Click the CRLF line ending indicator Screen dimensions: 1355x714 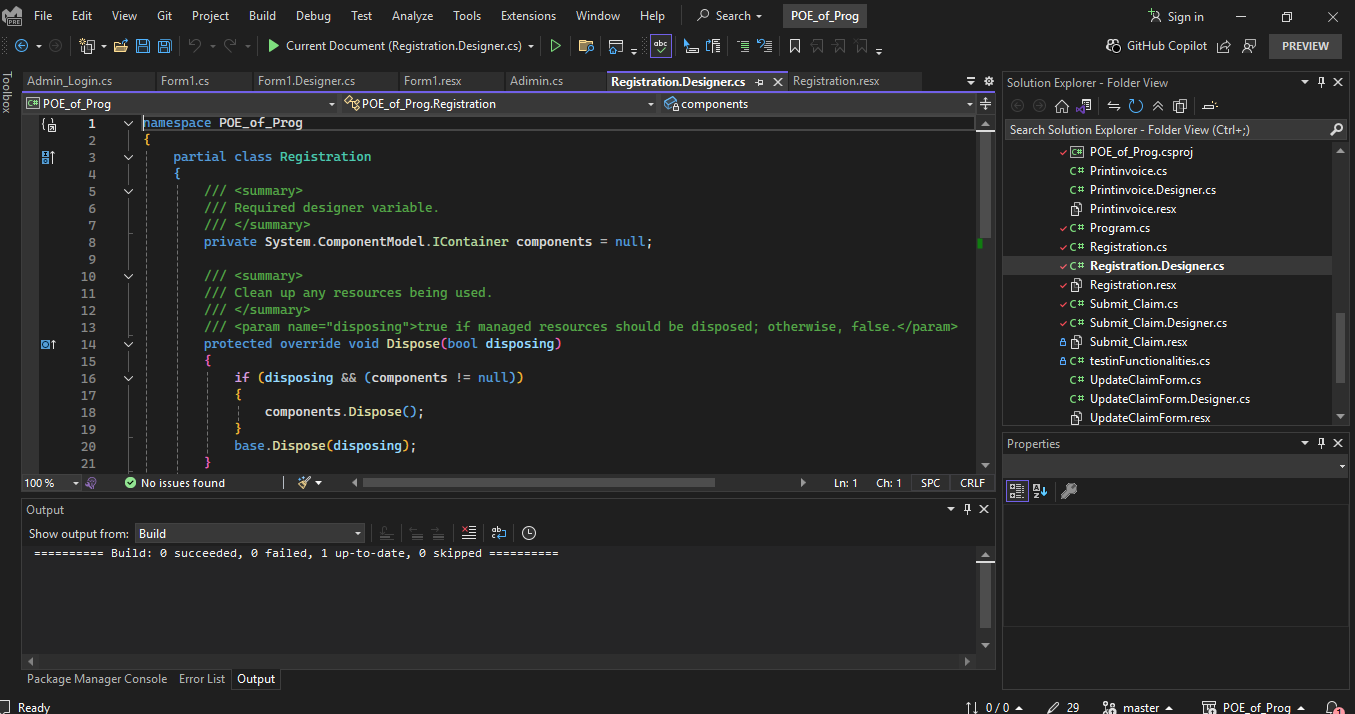pyautogui.click(x=972, y=483)
